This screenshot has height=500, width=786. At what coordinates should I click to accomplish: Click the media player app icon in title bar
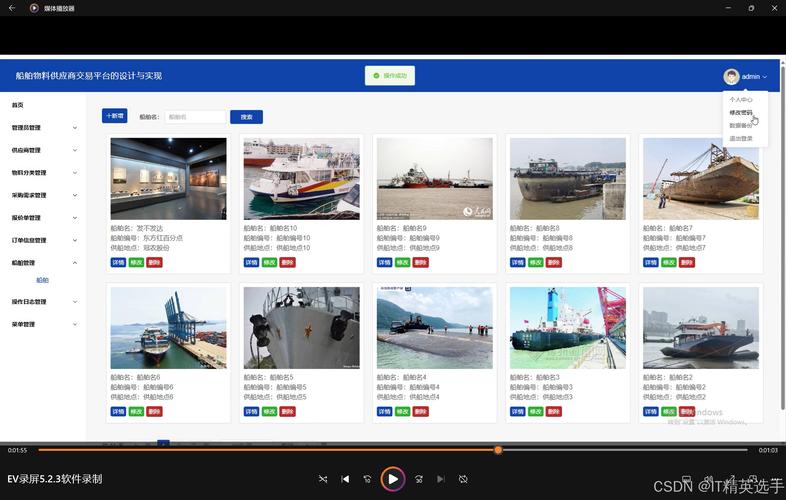[x=34, y=8]
